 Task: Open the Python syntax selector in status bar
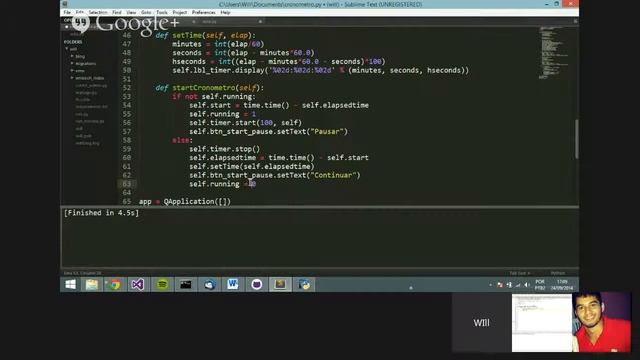(x=558, y=273)
